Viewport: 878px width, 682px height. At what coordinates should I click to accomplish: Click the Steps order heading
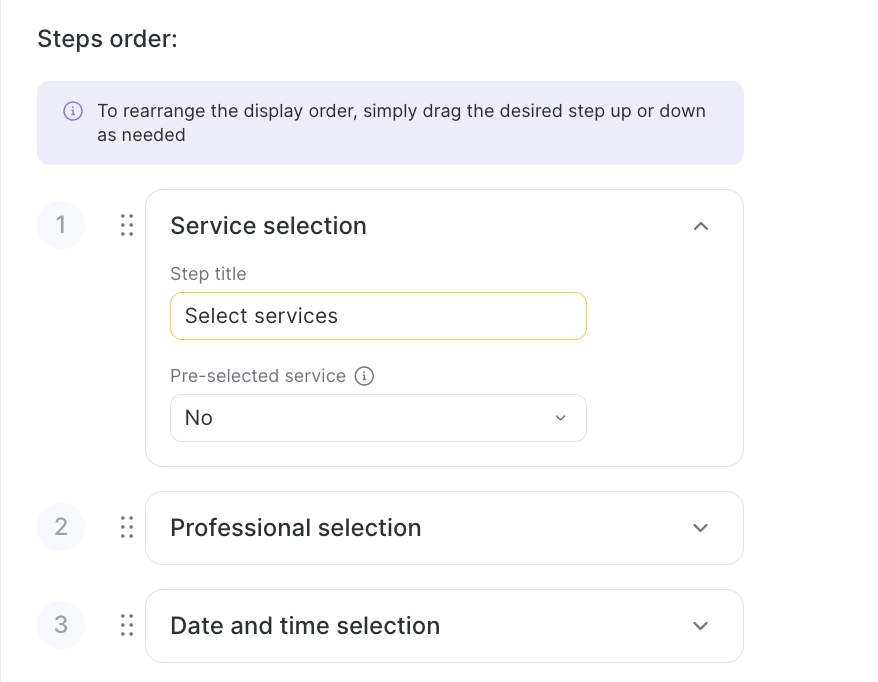(x=108, y=39)
